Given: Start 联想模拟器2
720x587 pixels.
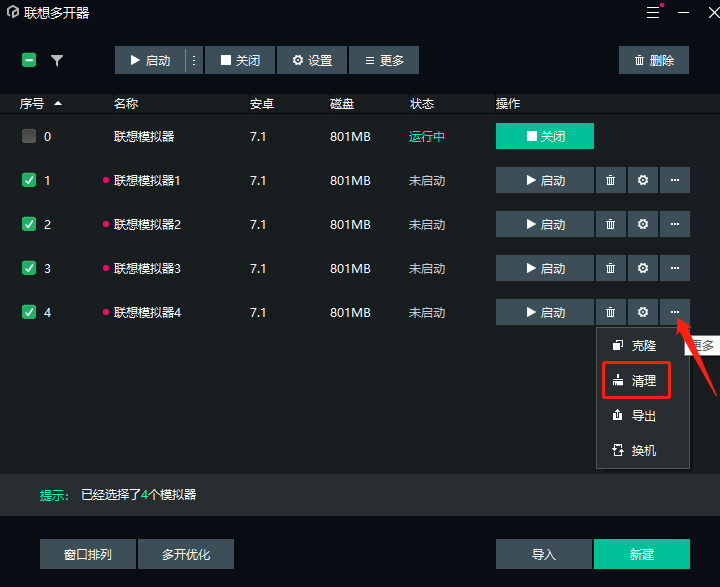Looking at the screenshot, I should [x=545, y=224].
